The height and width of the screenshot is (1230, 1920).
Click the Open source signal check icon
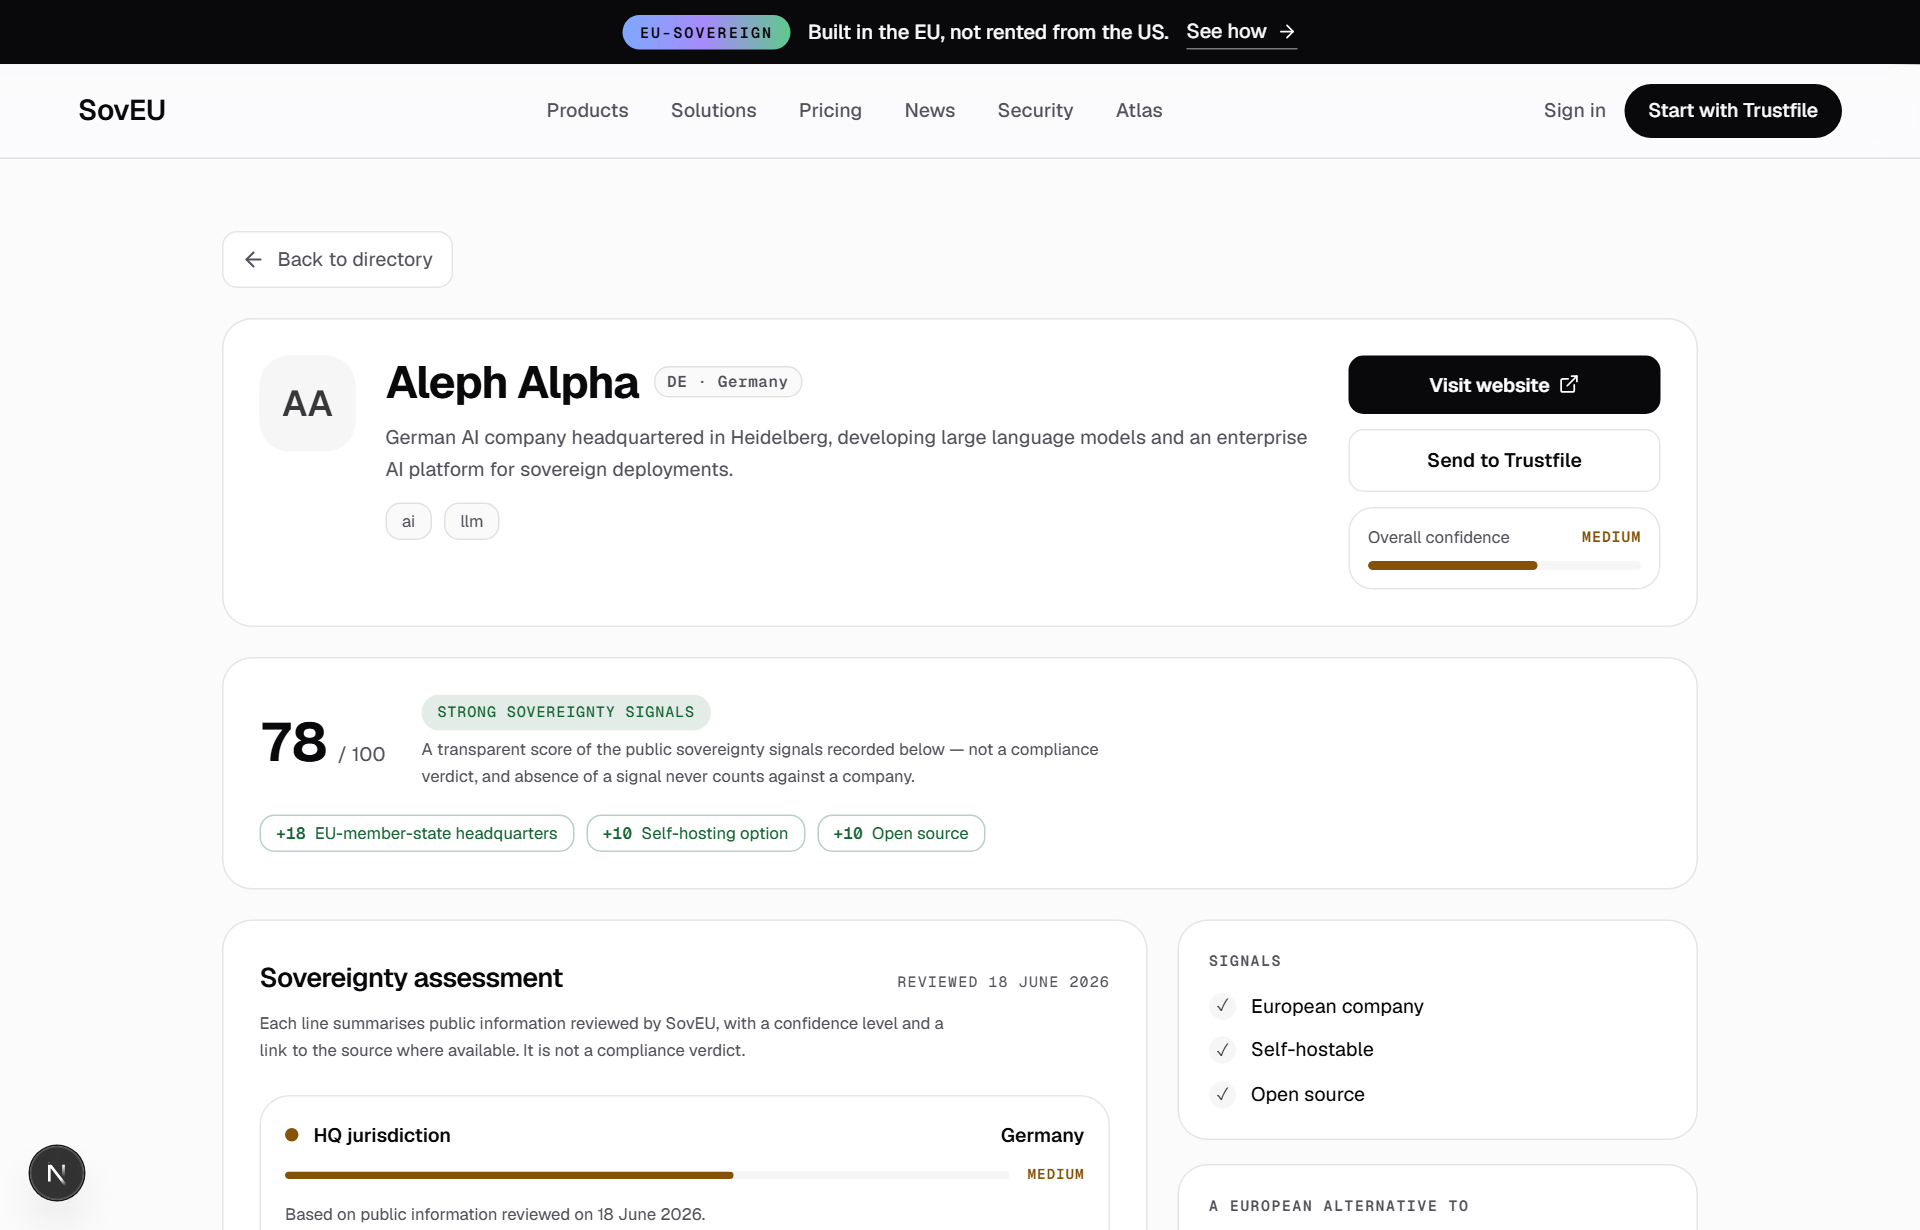[1222, 1094]
